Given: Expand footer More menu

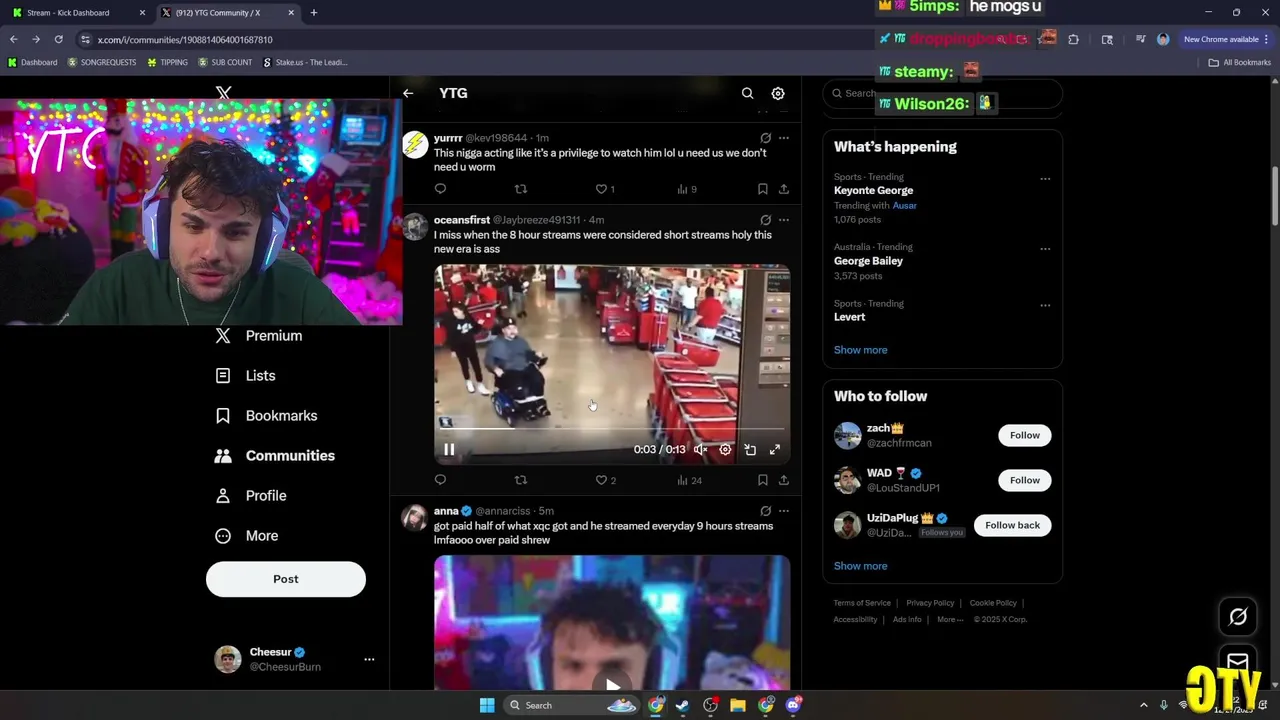Looking at the screenshot, I should (950, 619).
